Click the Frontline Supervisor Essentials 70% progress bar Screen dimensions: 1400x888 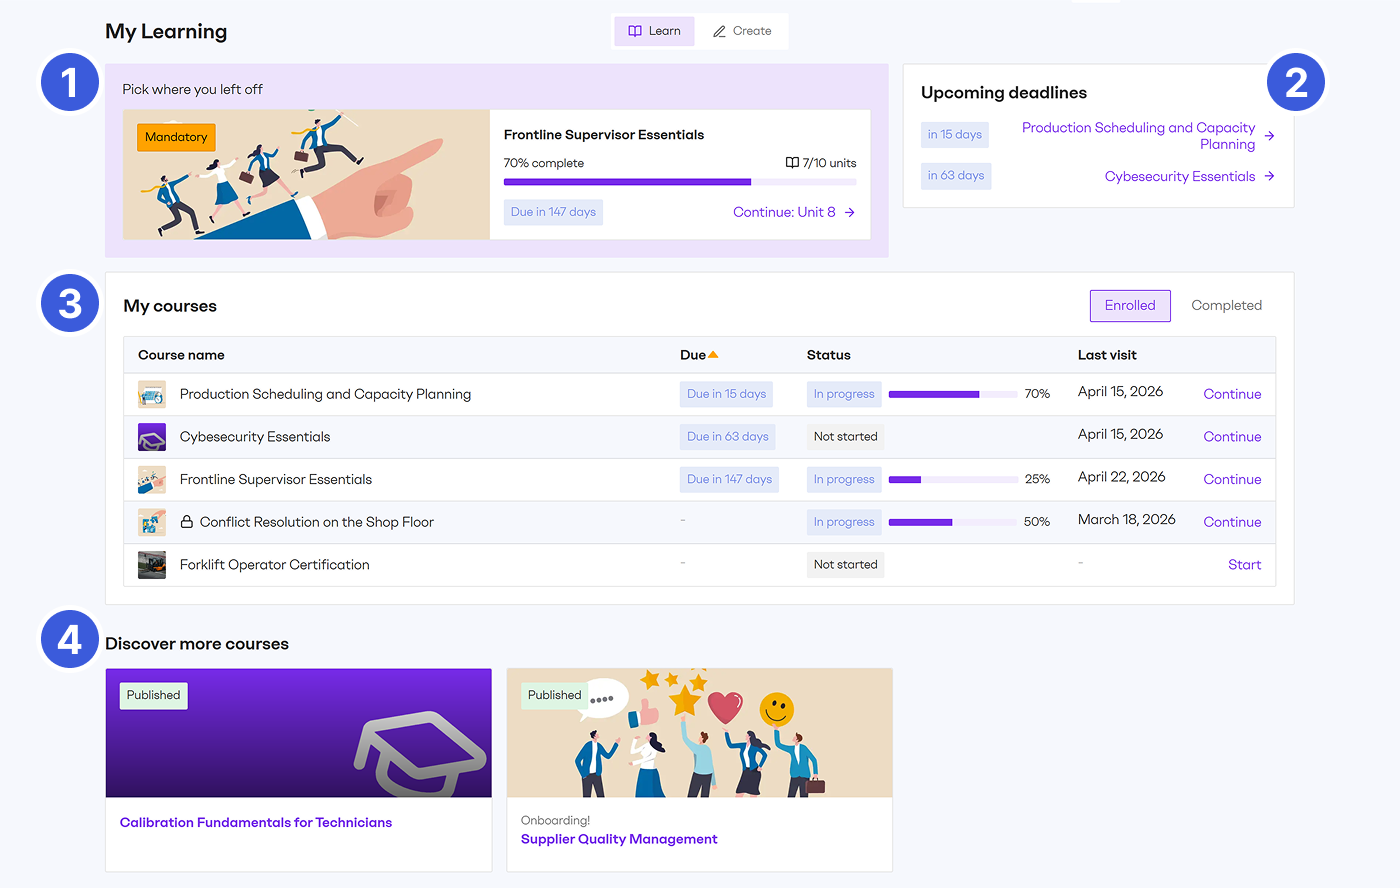[680, 182]
